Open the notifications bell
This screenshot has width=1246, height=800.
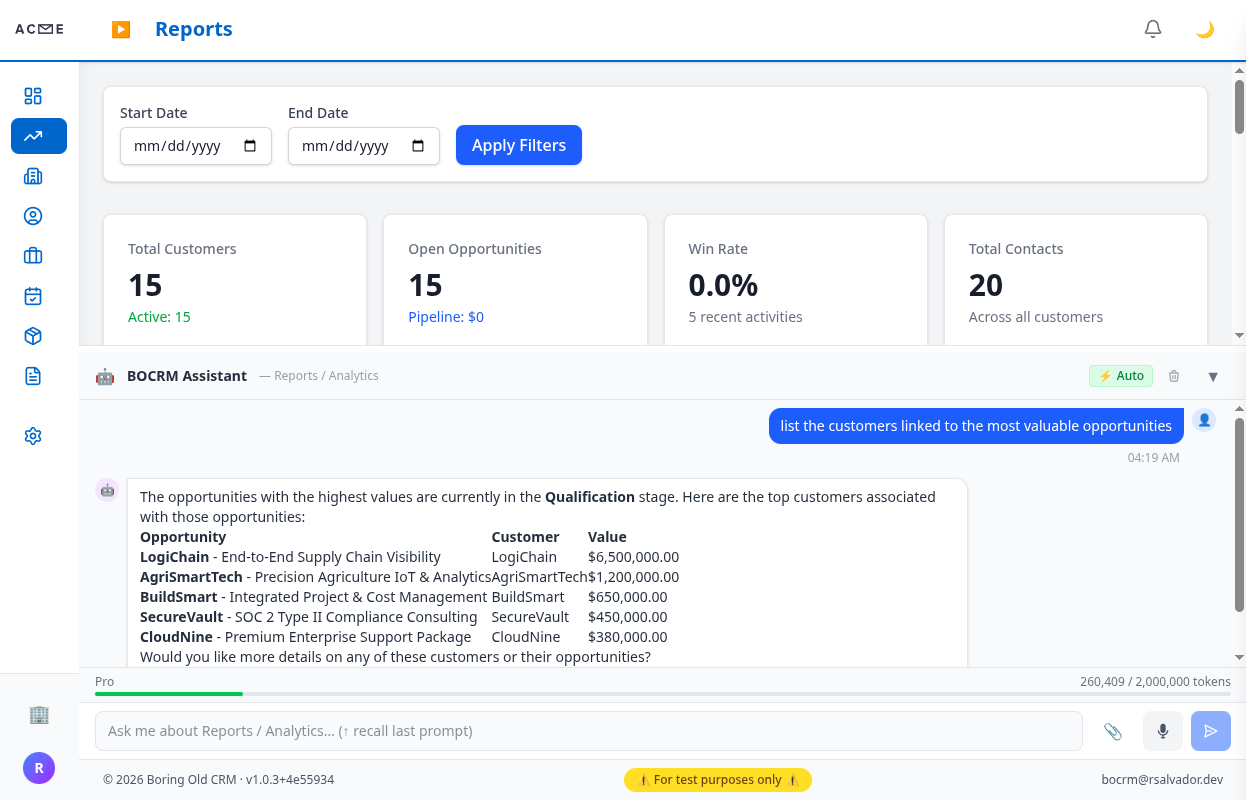(1152, 29)
